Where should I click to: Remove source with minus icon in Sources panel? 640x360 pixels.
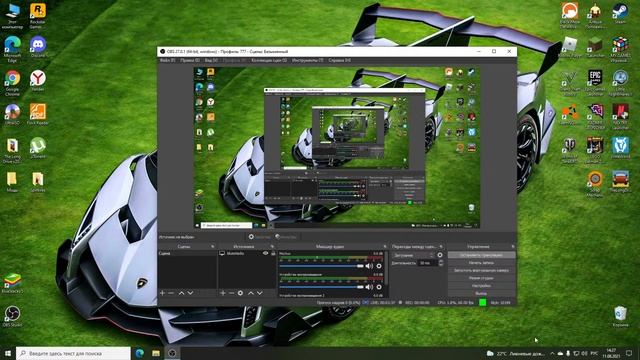coord(231,293)
